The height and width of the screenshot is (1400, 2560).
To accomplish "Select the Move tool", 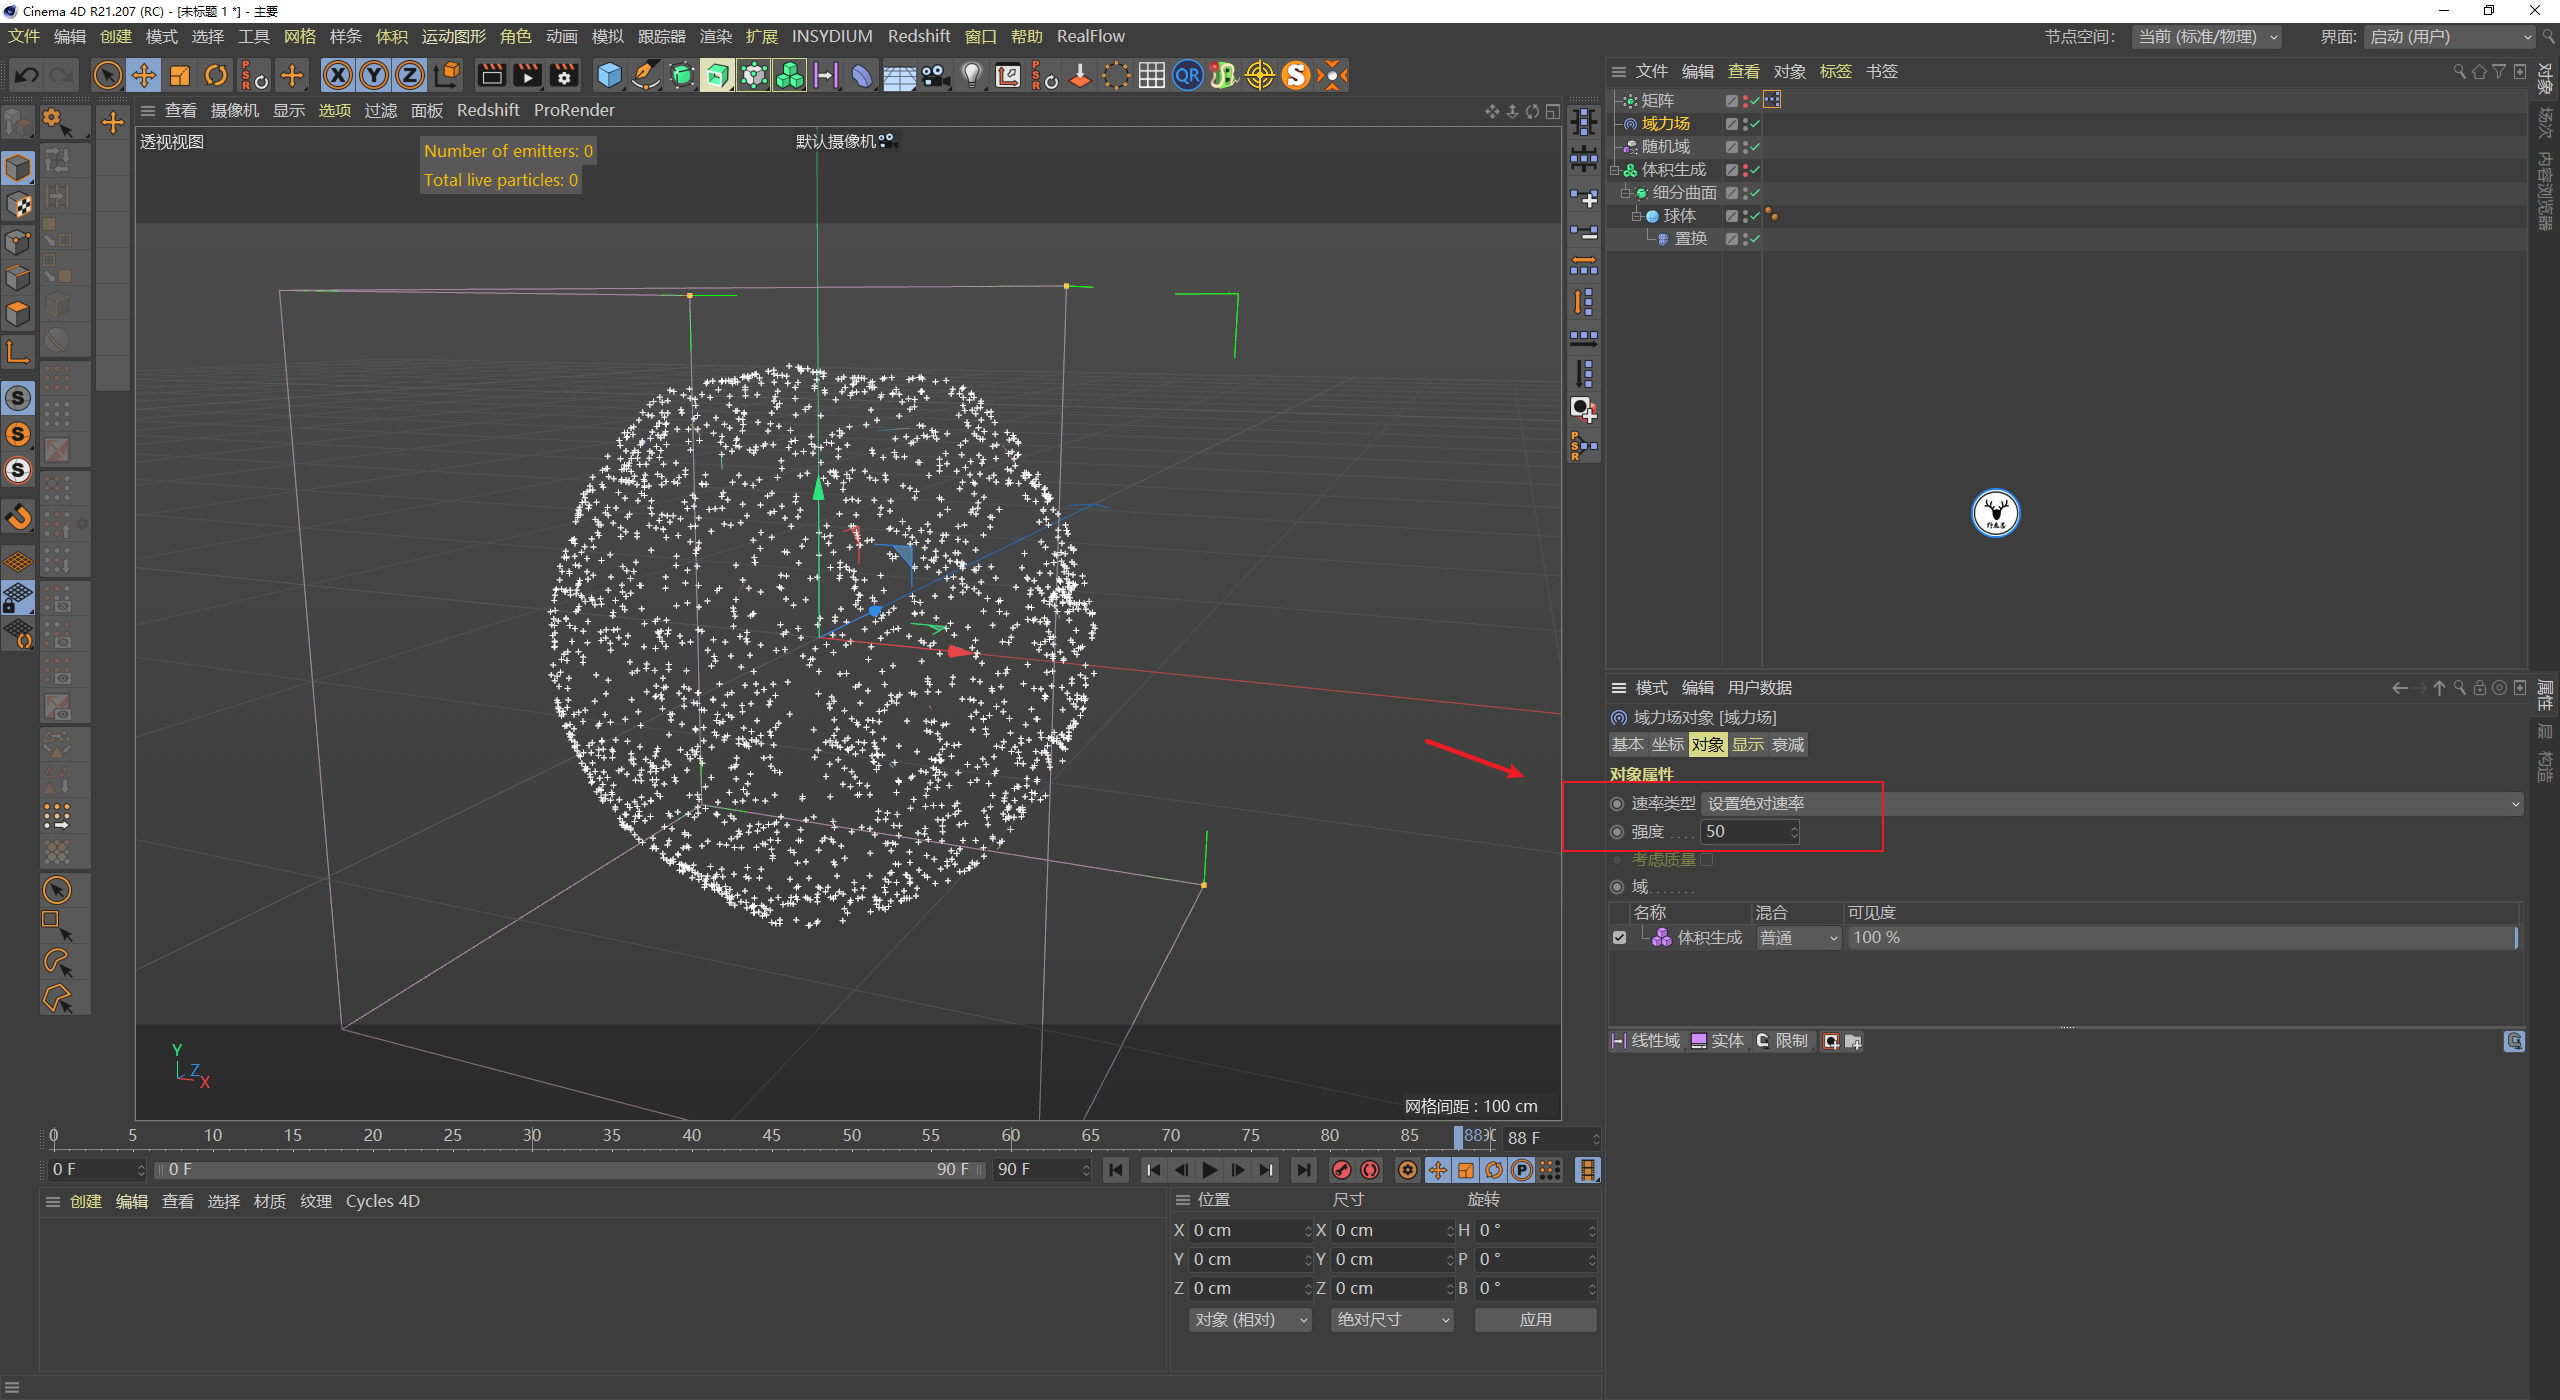I will 144,75.
